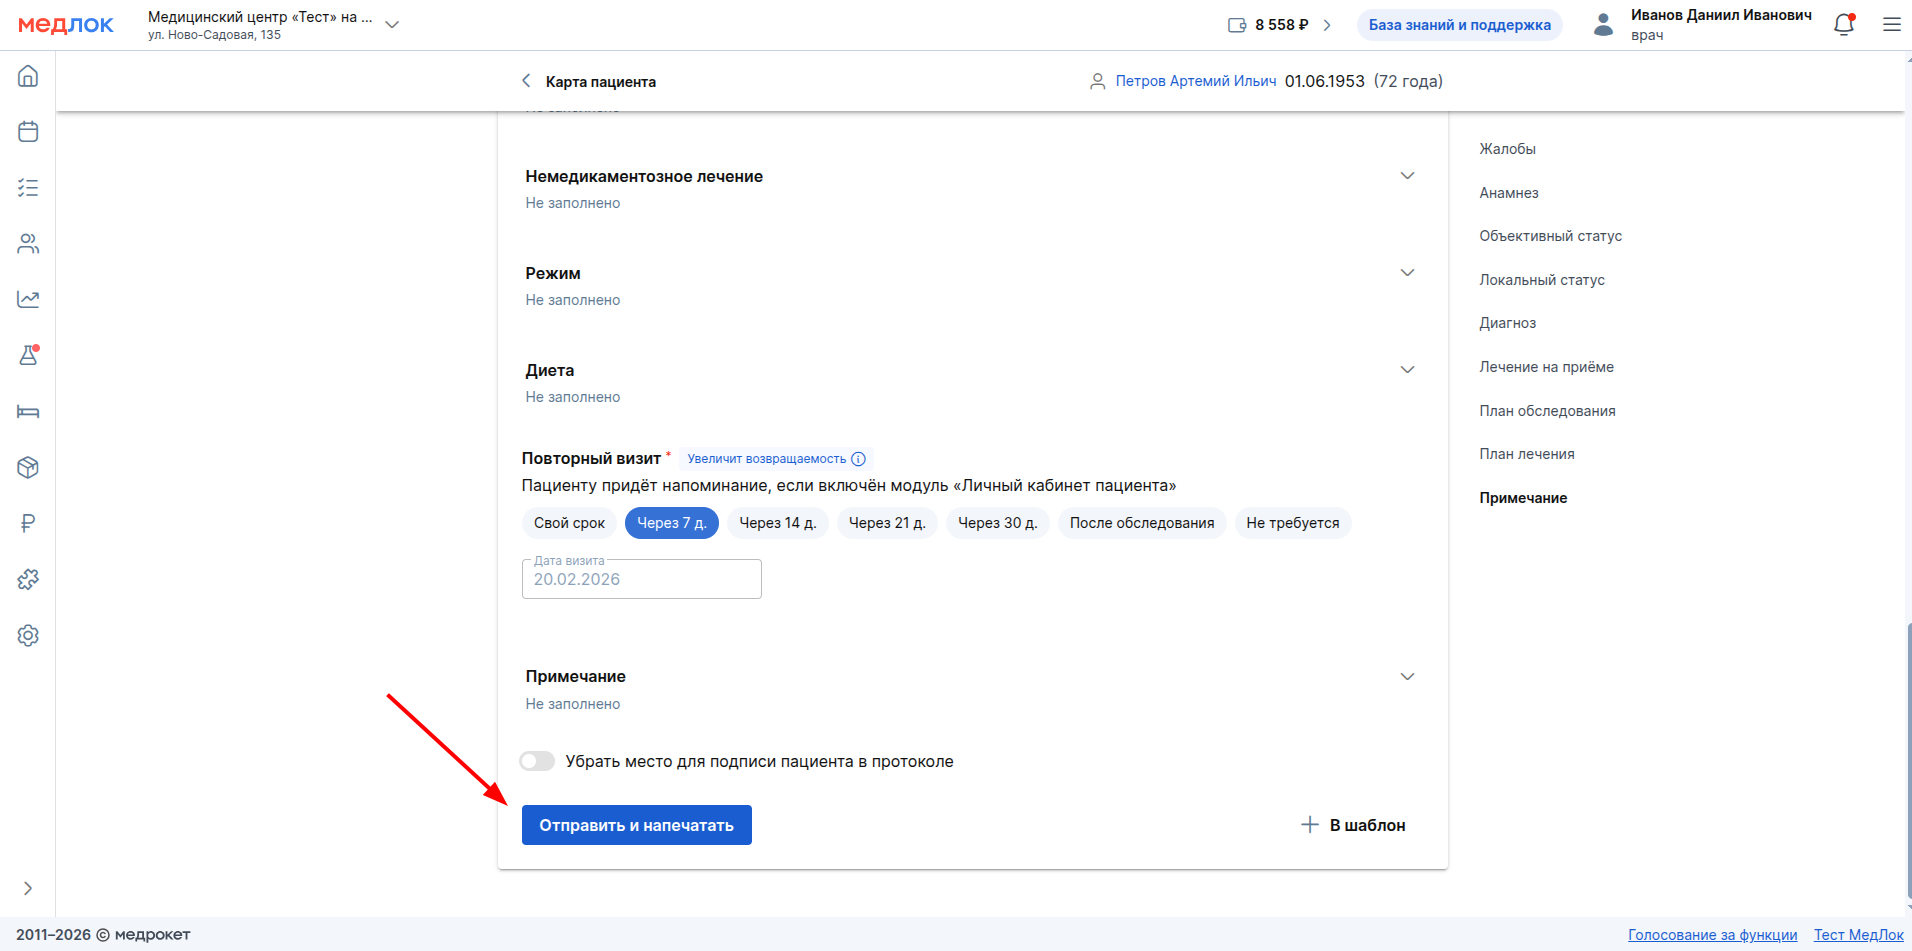Expand the 'Немедикаментозное лечение' section
The height and width of the screenshot is (951, 1912).
1407,176
